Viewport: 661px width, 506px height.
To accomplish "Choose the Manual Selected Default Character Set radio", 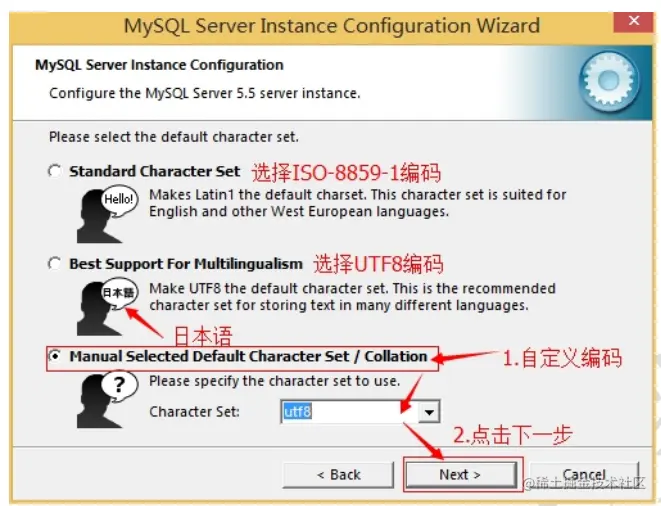I will click(x=54, y=356).
